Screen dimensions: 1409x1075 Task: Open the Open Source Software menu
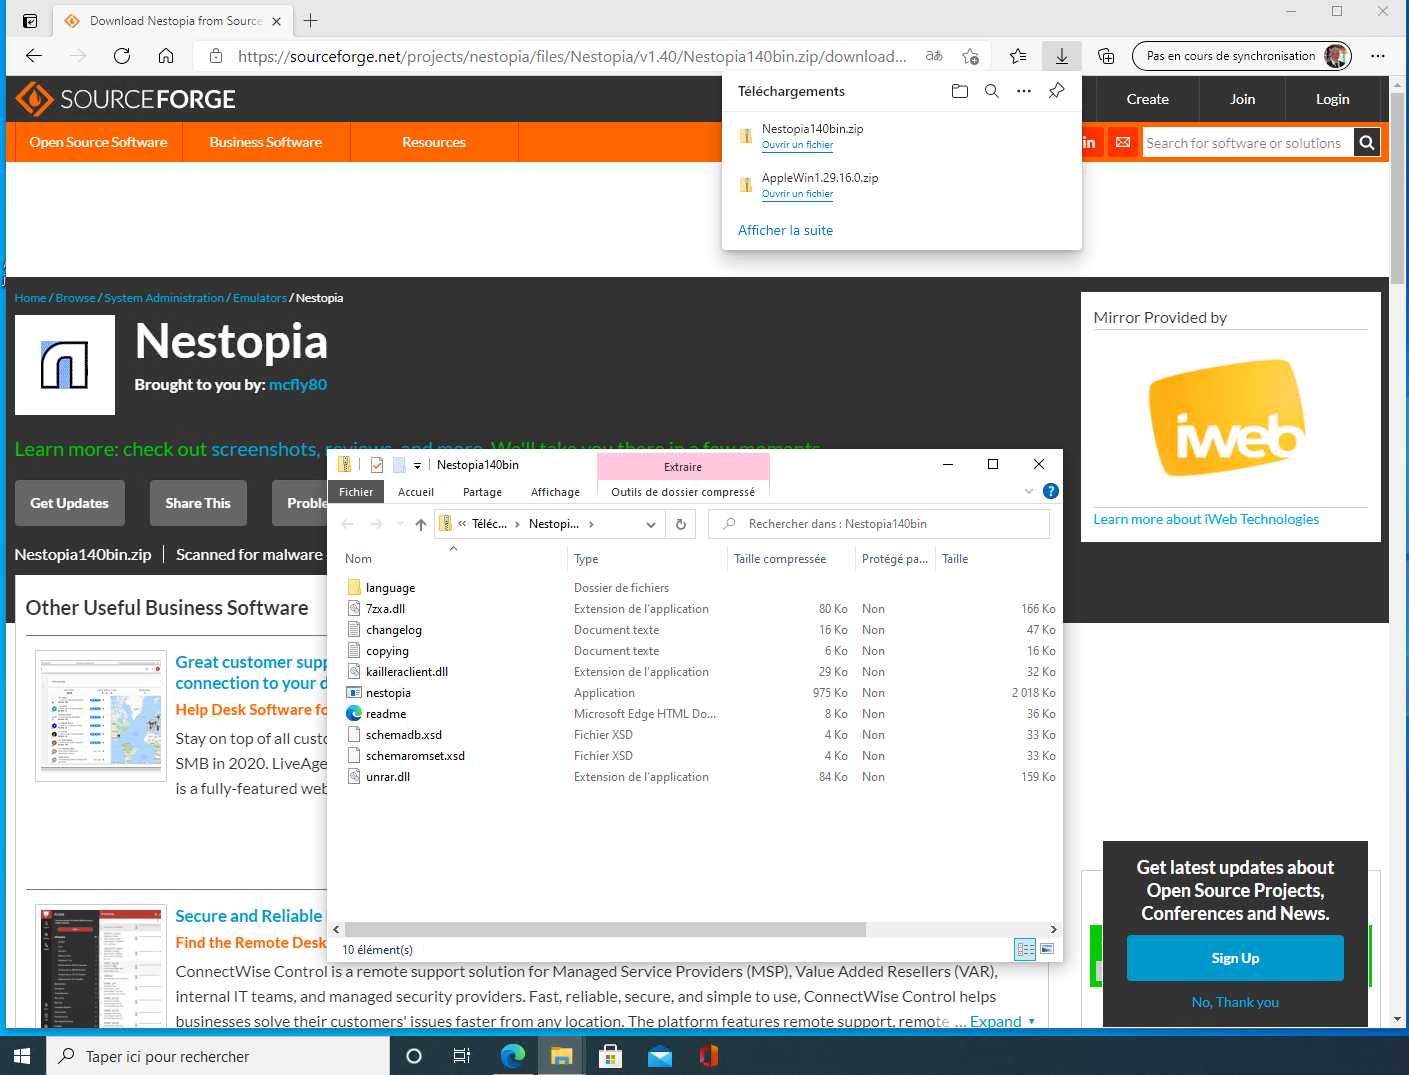(x=98, y=142)
